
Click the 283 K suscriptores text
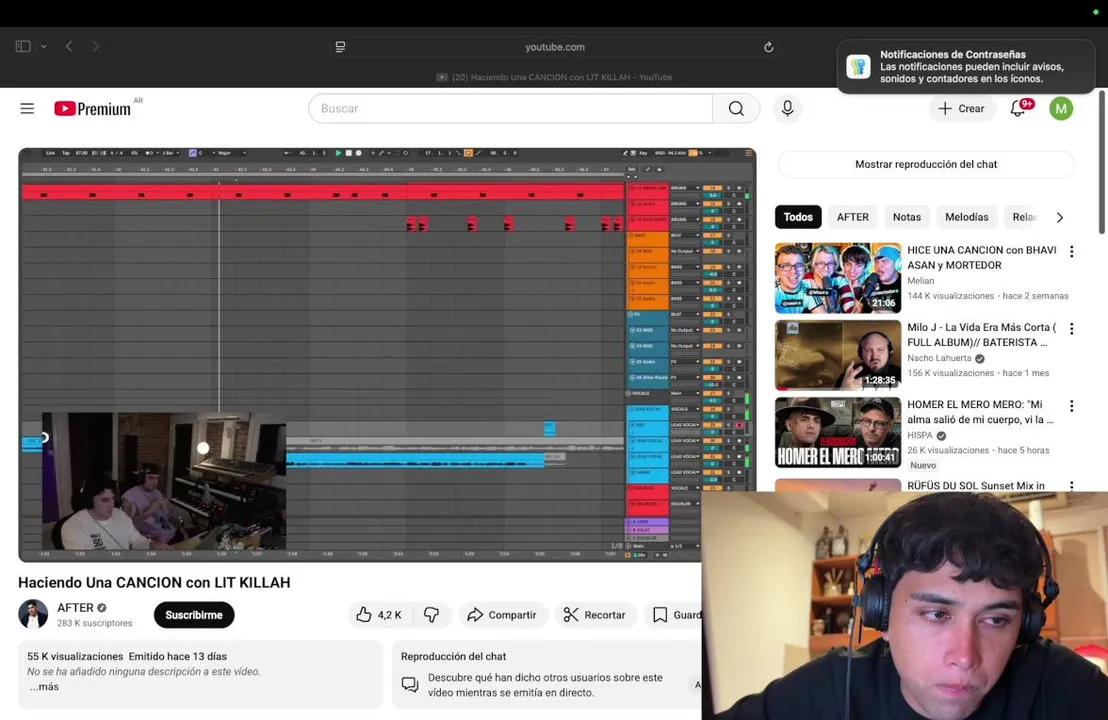[x=95, y=623]
